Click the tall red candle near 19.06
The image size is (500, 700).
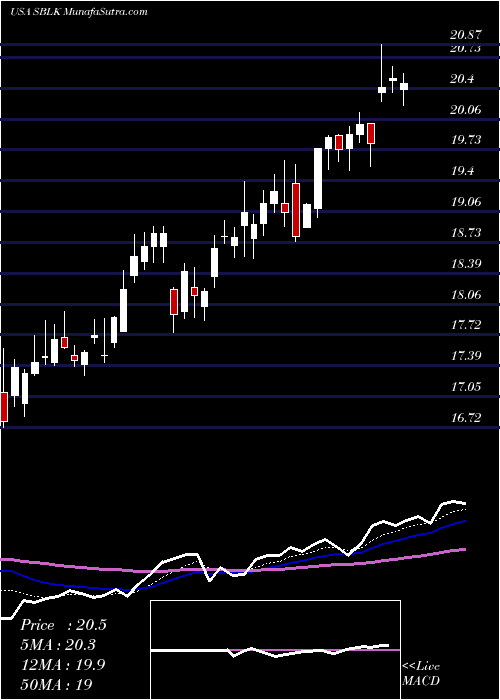(296, 204)
